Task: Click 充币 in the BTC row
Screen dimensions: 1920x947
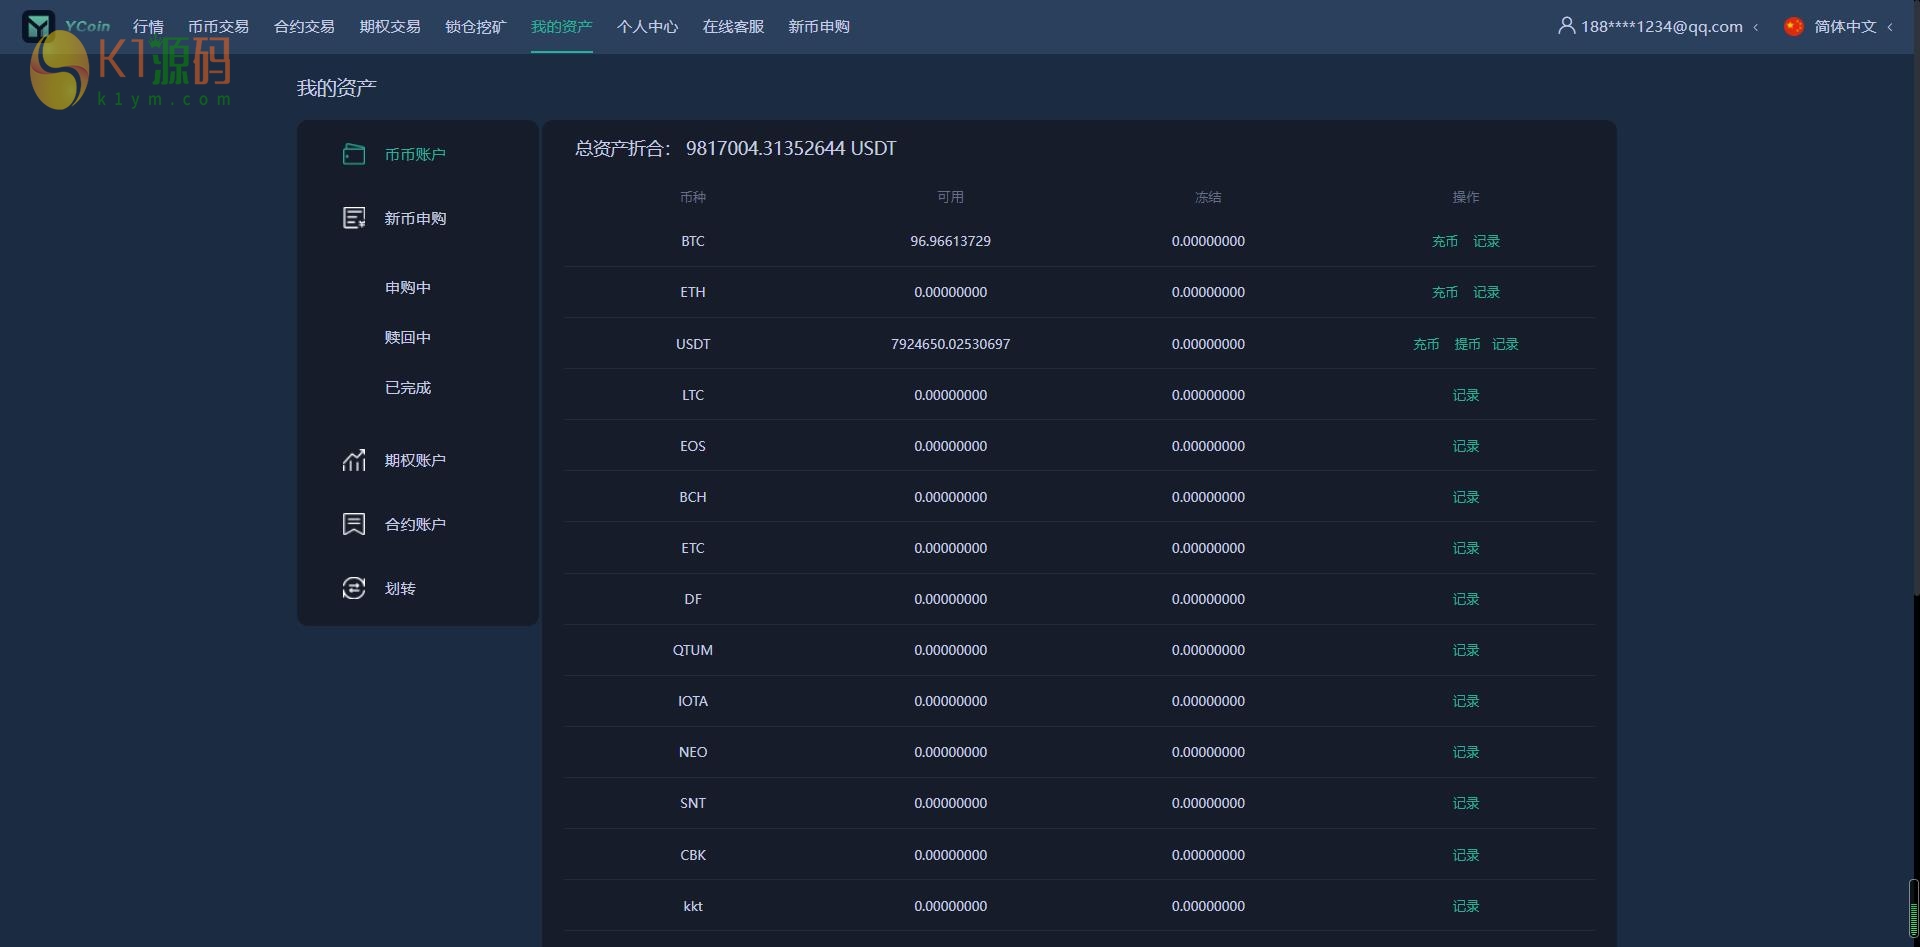Action: click(x=1445, y=241)
